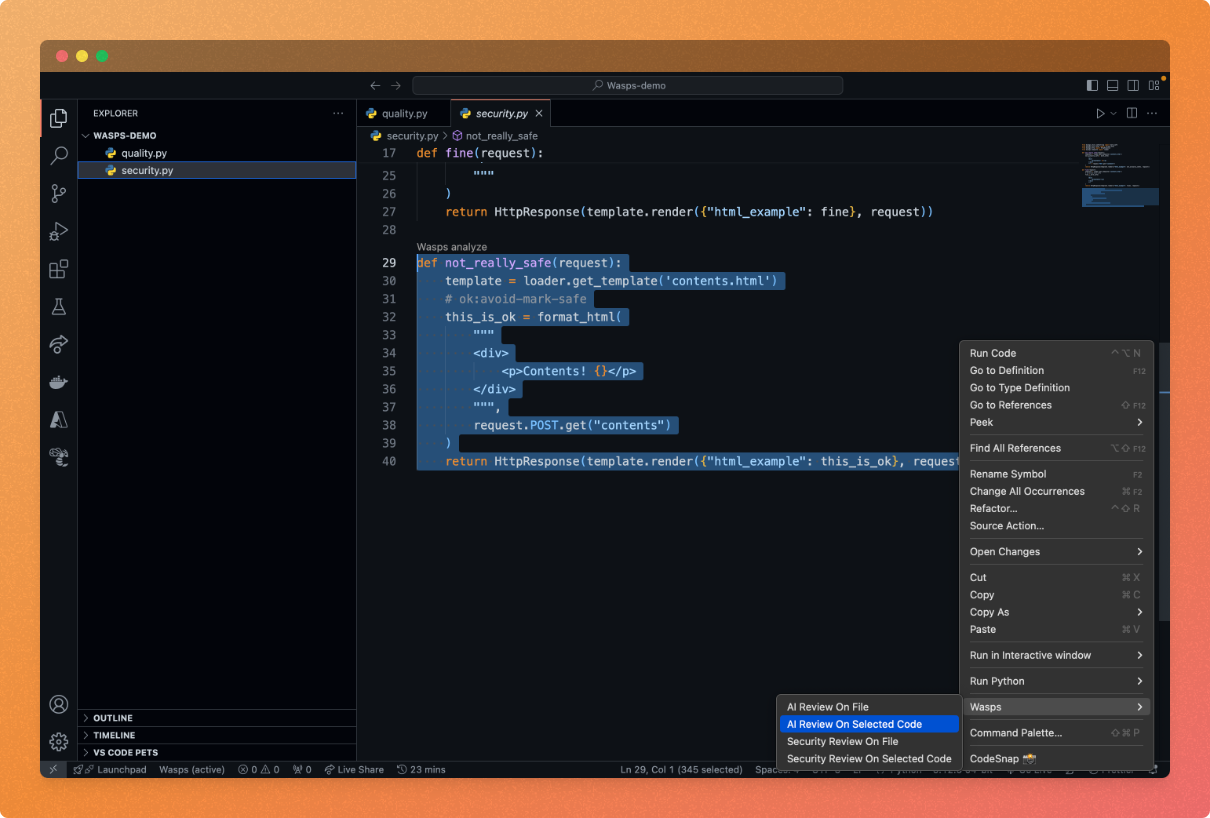Open the Extensions view icon

click(x=59, y=269)
